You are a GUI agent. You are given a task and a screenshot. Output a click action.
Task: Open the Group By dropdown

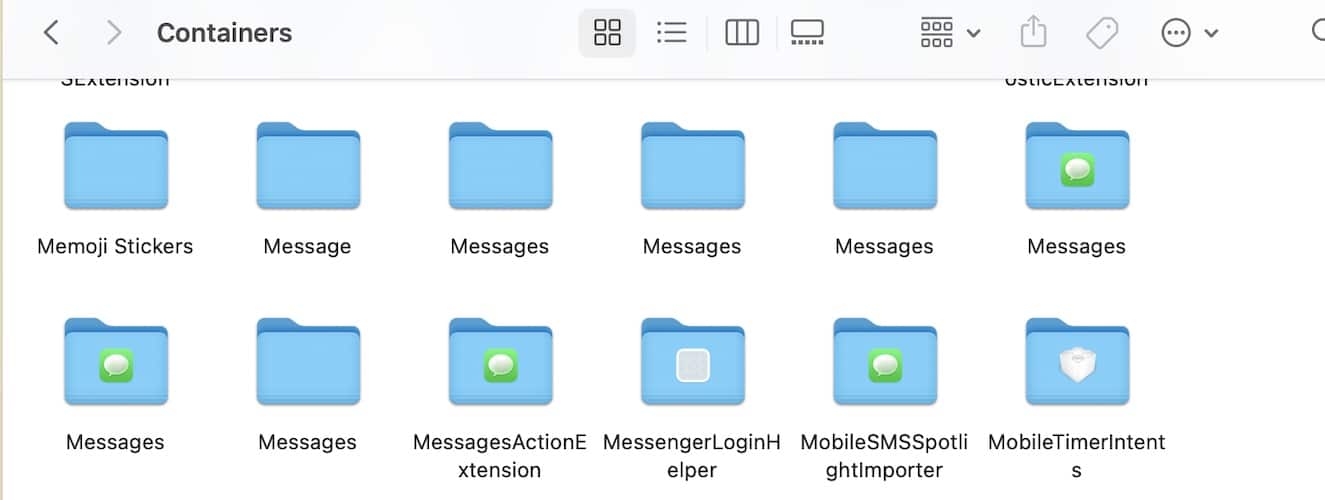949,33
